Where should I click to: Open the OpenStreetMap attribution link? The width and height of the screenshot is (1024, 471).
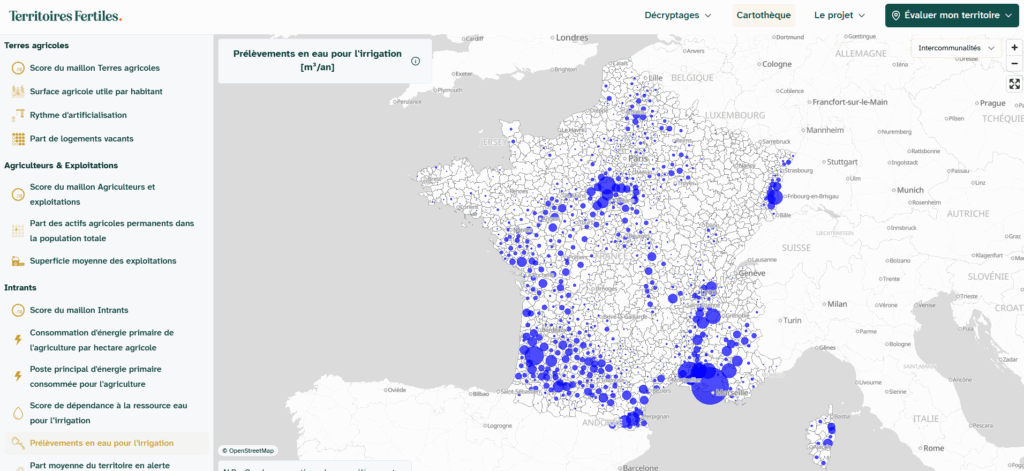(x=248, y=450)
